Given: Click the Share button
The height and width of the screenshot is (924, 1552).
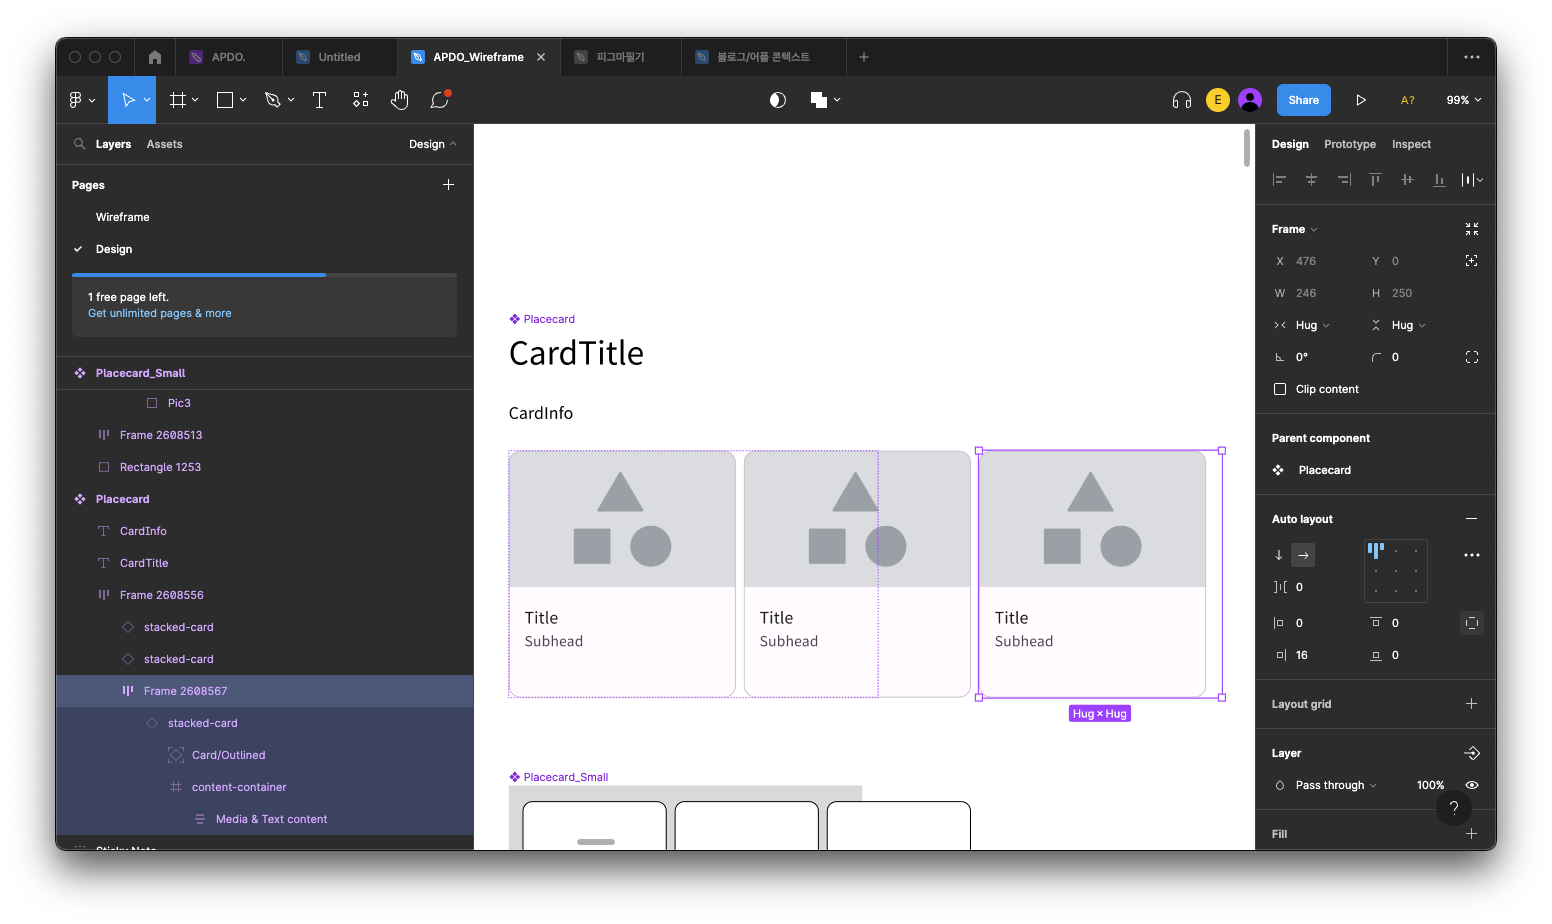Looking at the screenshot, I should click(x=1304, y=100).
